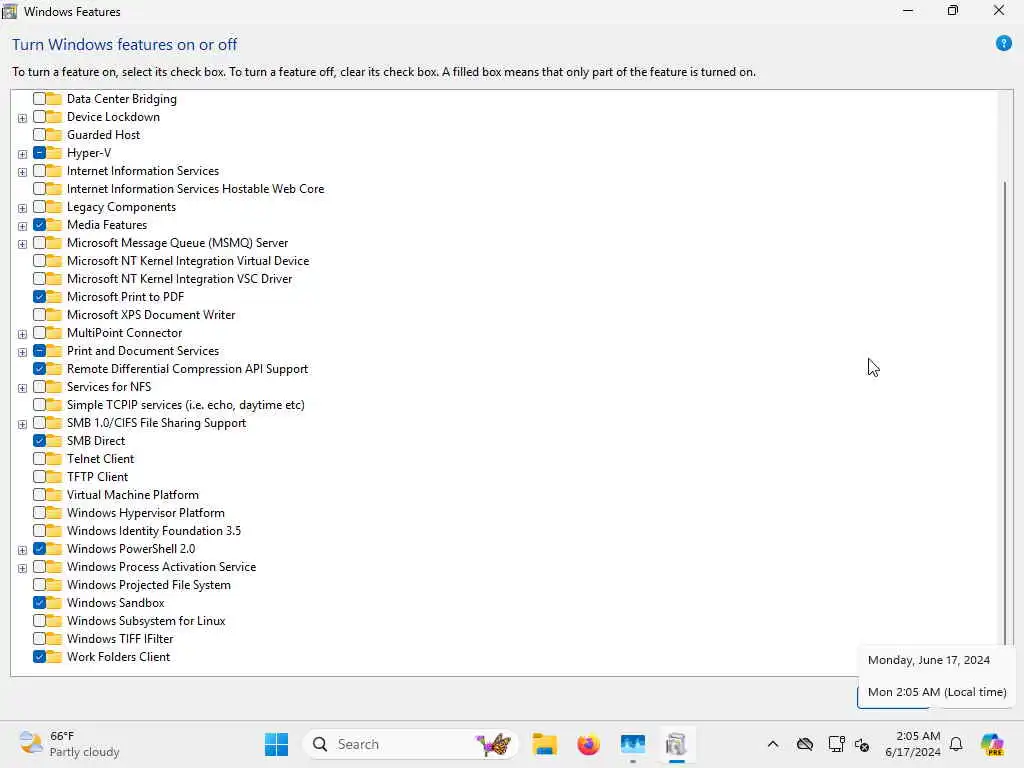The image size is (1024, 768).
Task: Select "Microsoft Message Queue (MSMQ) Server" text
Action: pos(177,243)
